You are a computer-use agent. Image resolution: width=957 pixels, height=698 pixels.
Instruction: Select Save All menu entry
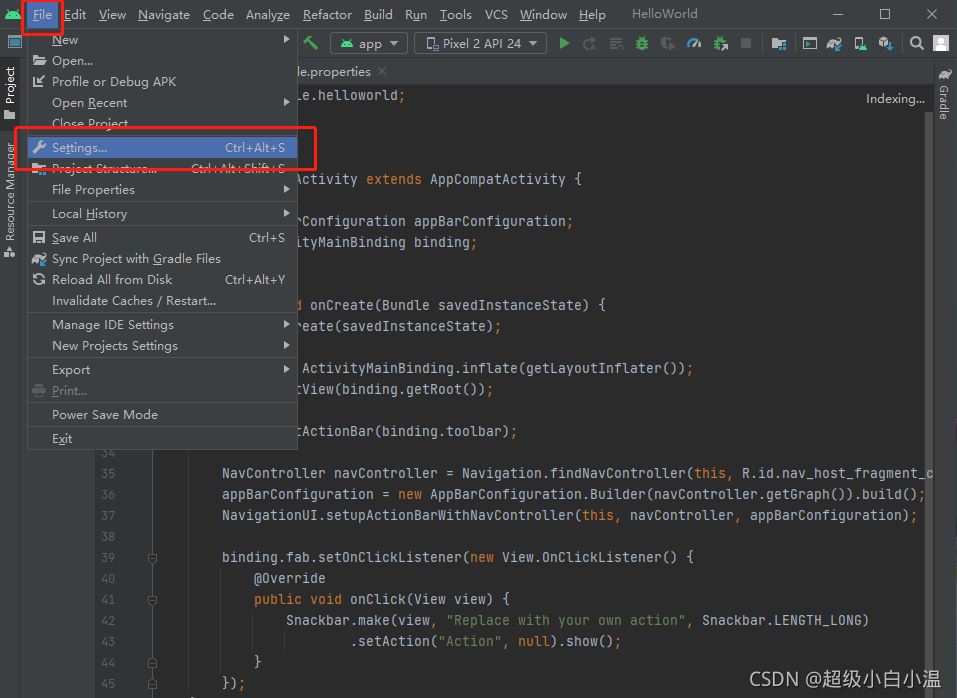[x=162, y=238]
